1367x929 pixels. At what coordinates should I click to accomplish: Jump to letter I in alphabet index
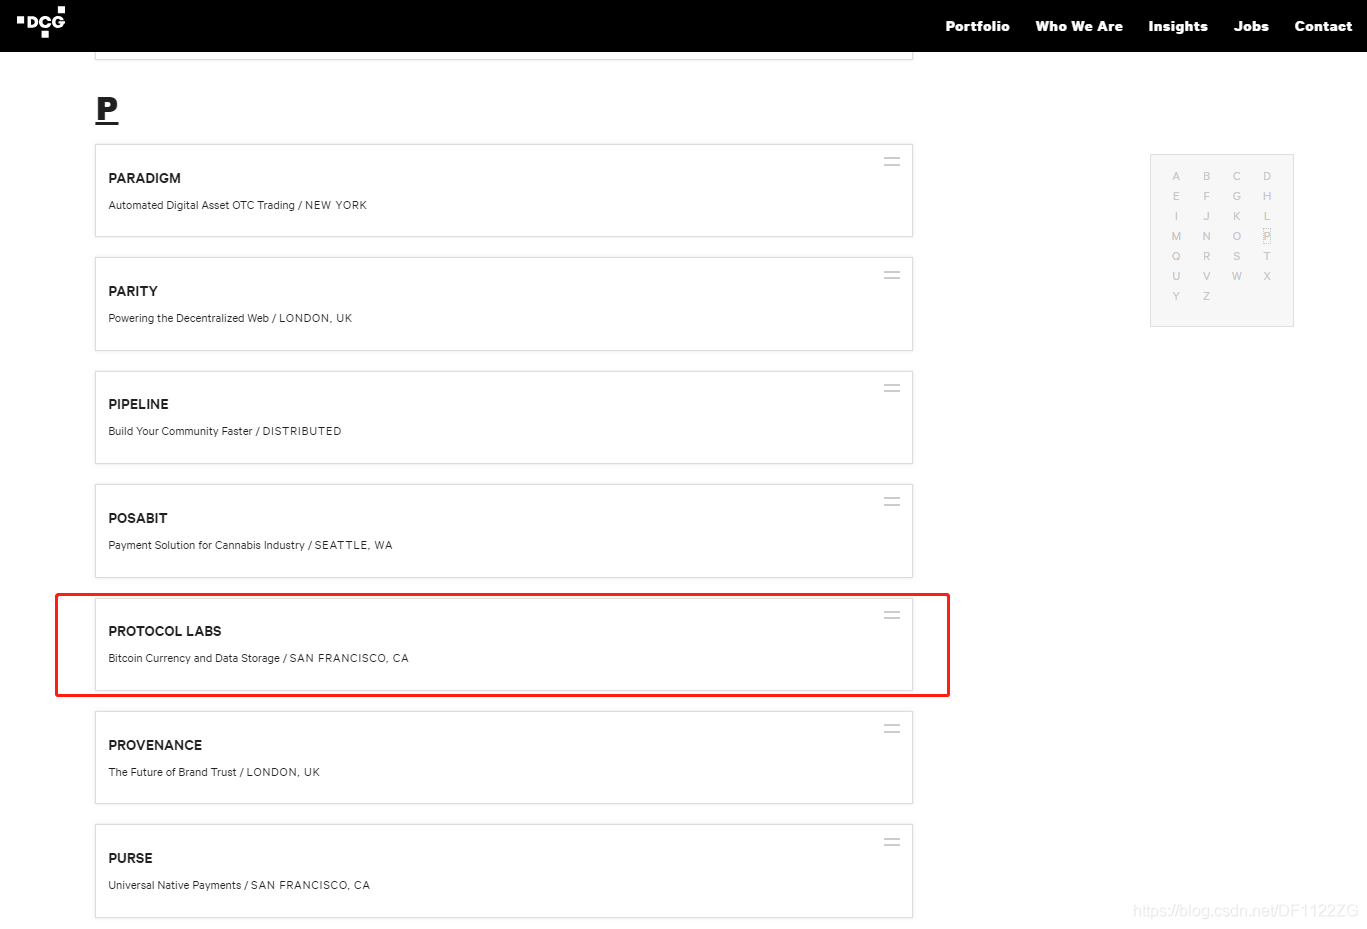click(1176, 216)
